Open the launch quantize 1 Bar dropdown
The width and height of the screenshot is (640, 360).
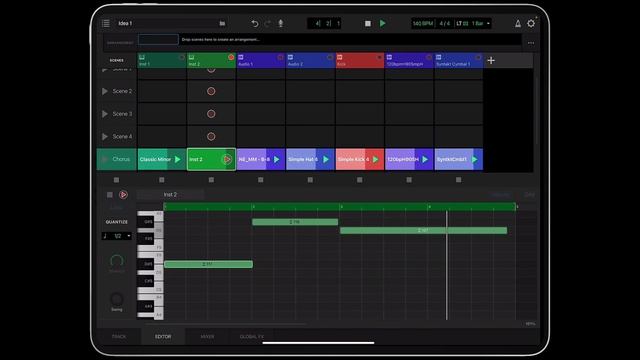[481, 23]
